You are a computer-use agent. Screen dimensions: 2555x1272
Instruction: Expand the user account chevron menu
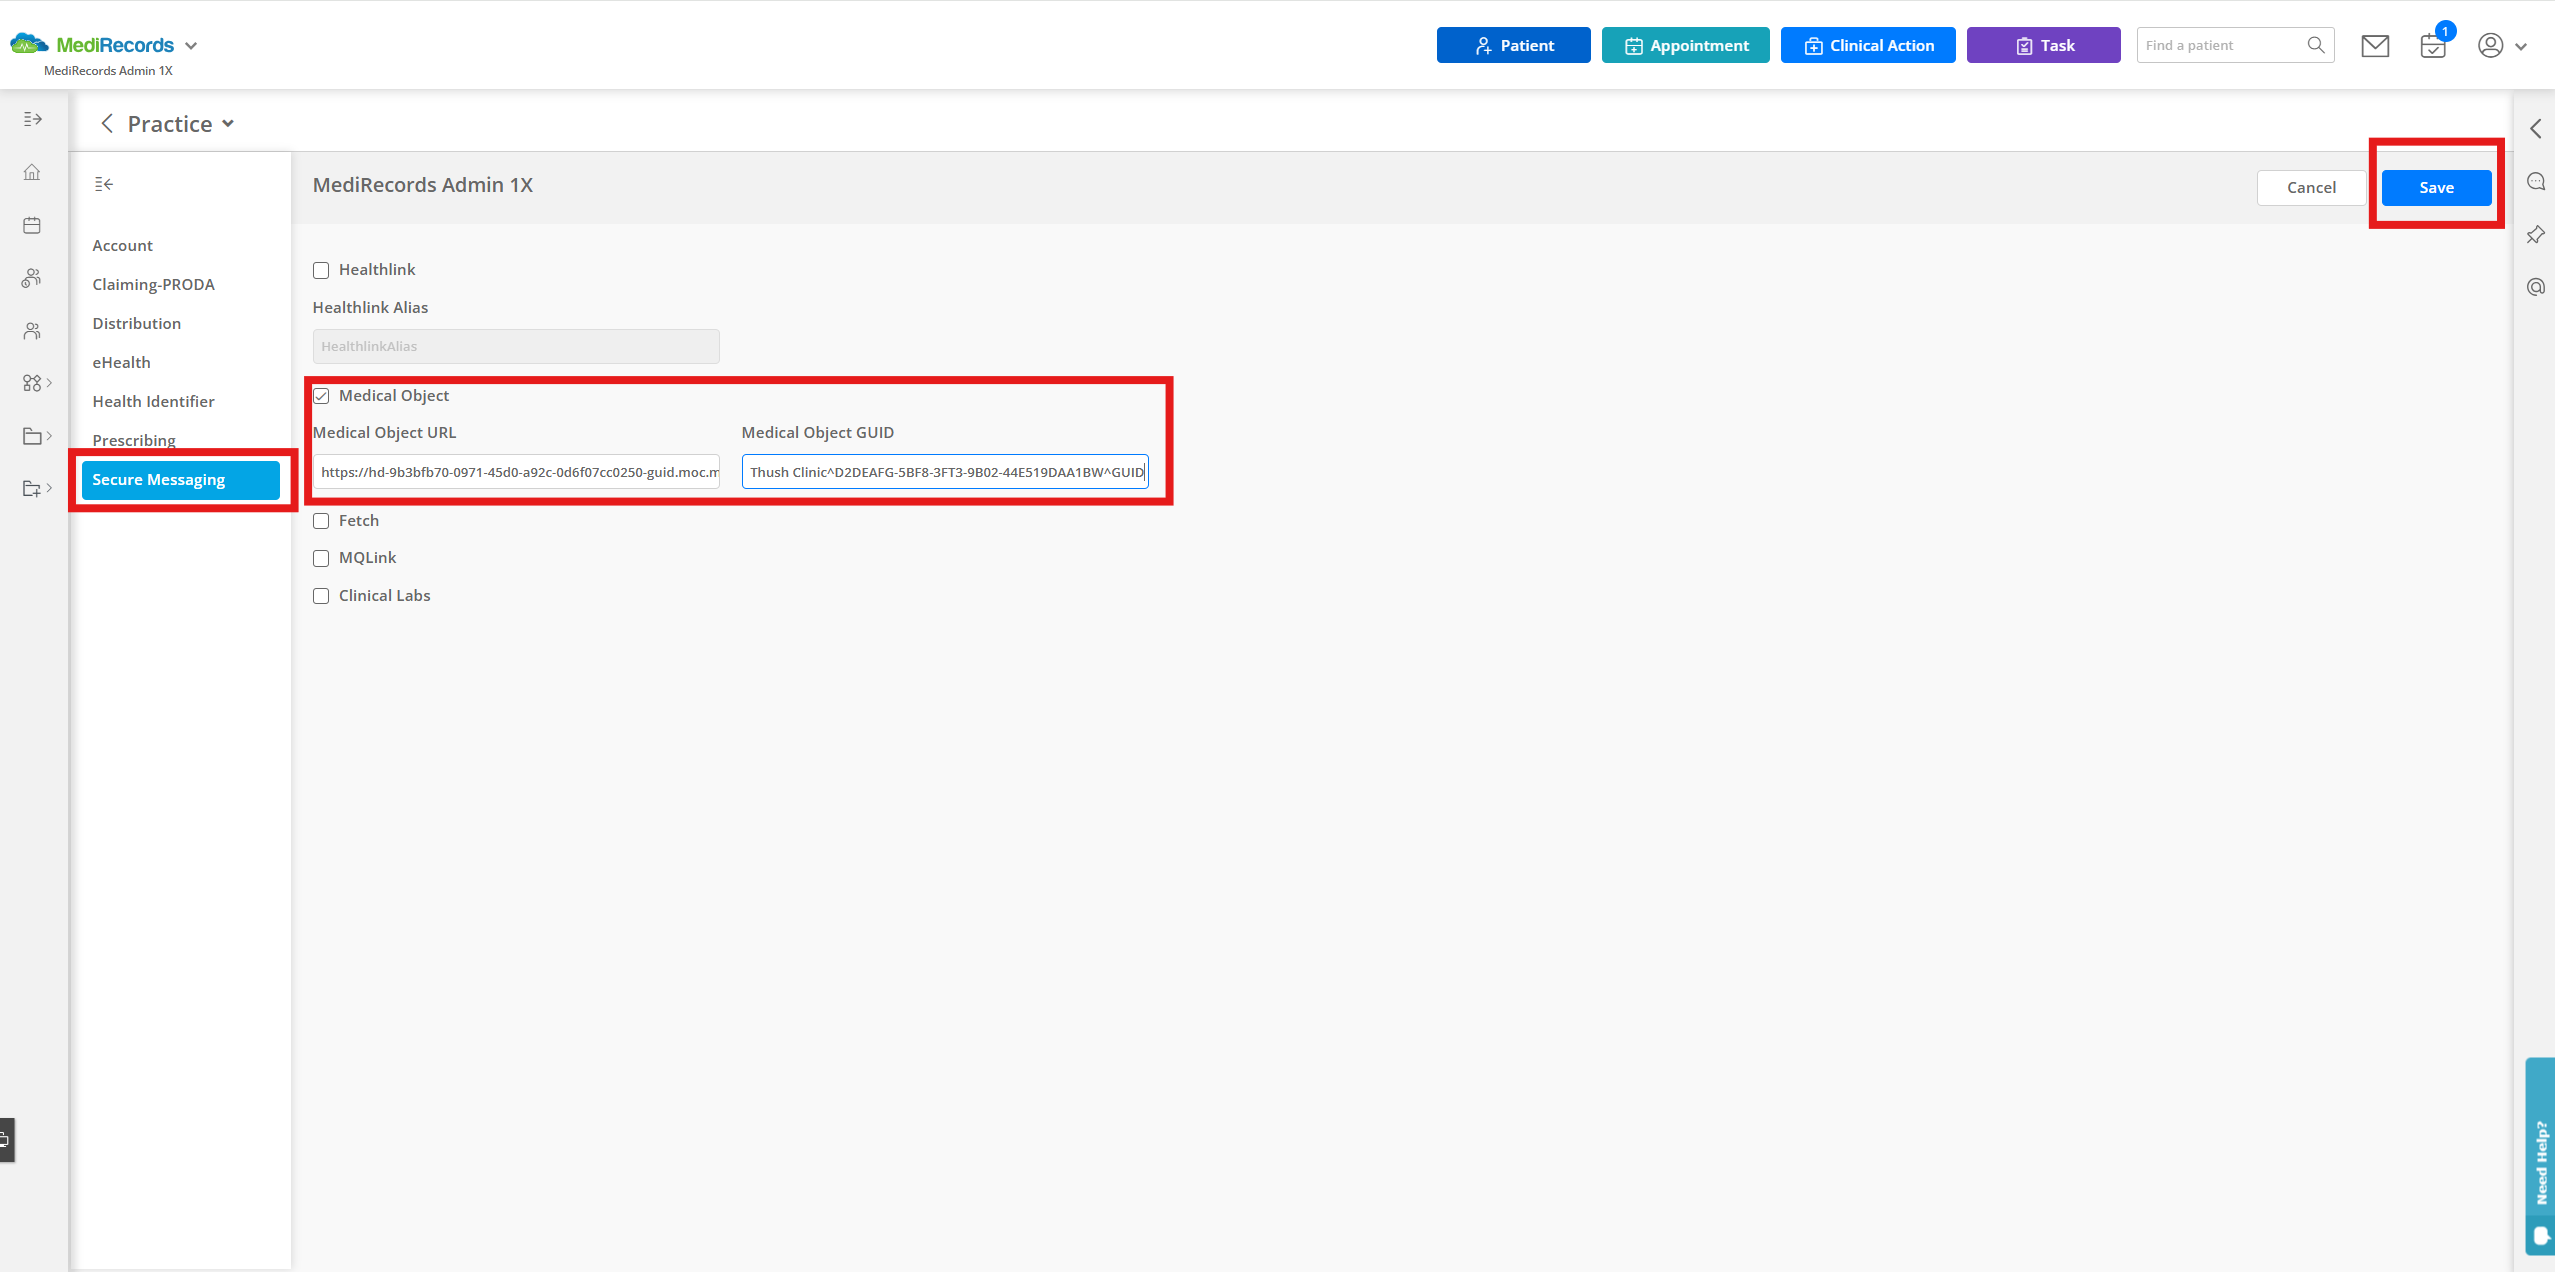(x=2520, y=47)
